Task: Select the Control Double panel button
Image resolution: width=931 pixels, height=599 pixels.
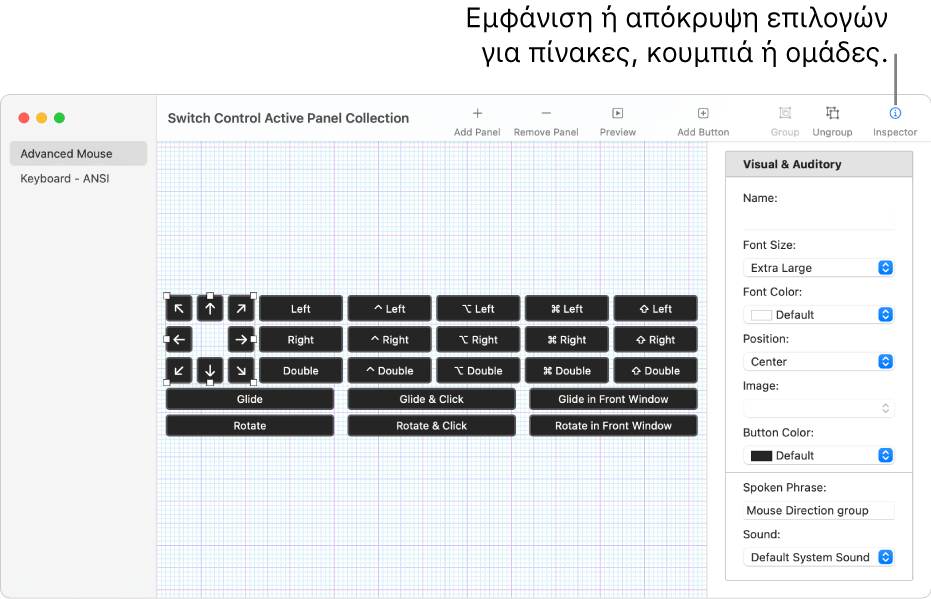Action: pos(390,370)
